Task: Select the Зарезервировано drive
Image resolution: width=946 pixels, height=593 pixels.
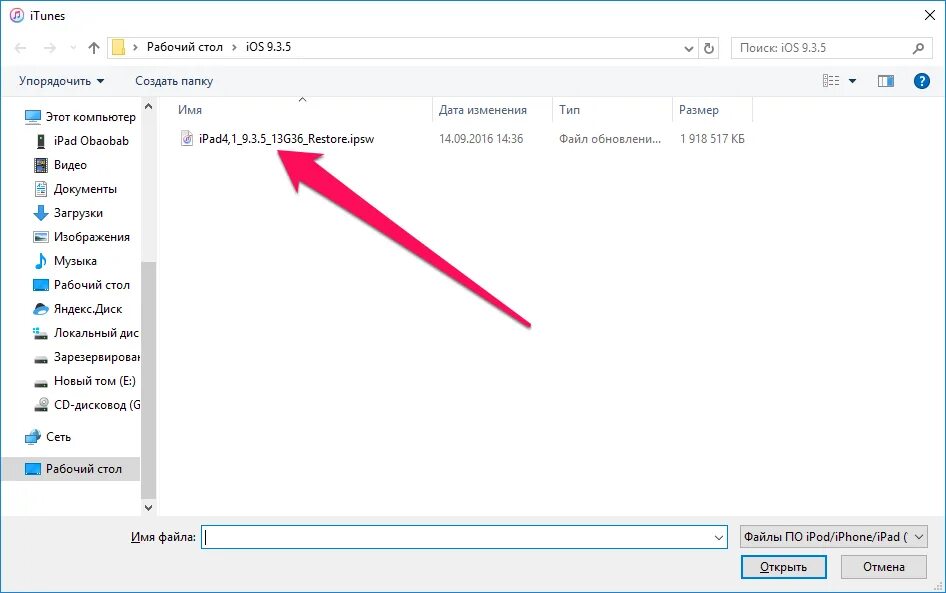Action: [86, 357]
